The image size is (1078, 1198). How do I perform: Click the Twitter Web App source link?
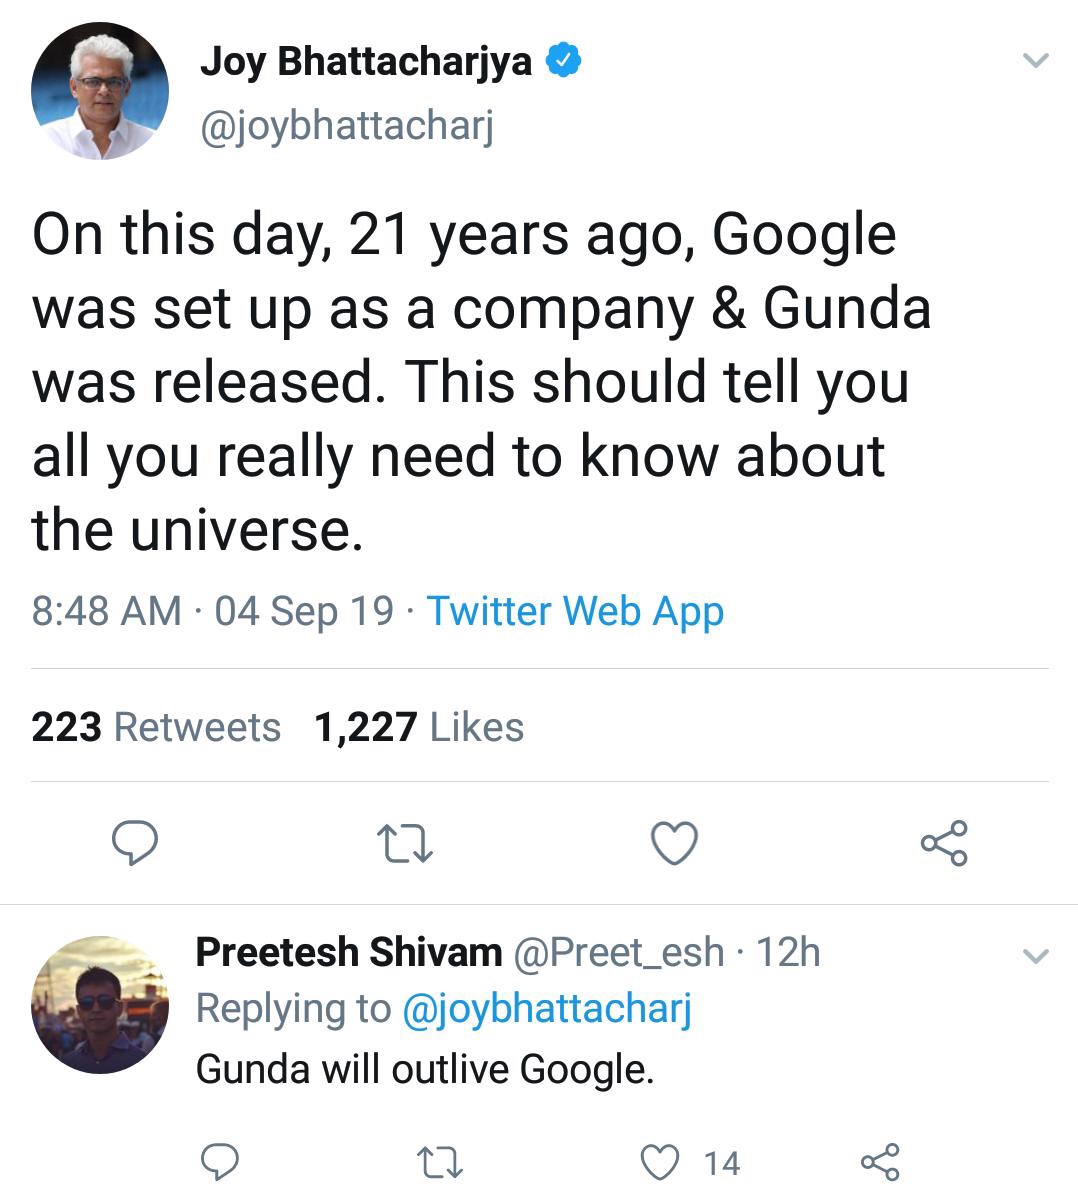[x=575, y=611]
